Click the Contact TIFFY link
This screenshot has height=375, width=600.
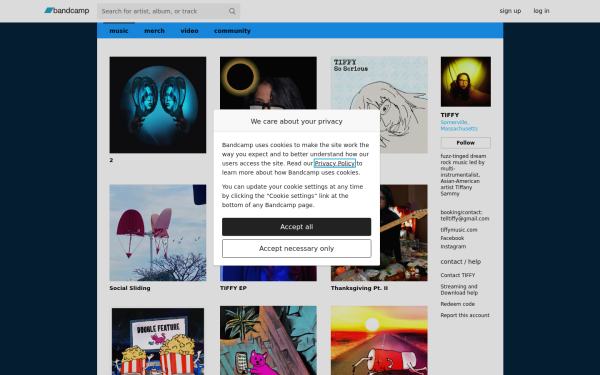click(458, 275)
